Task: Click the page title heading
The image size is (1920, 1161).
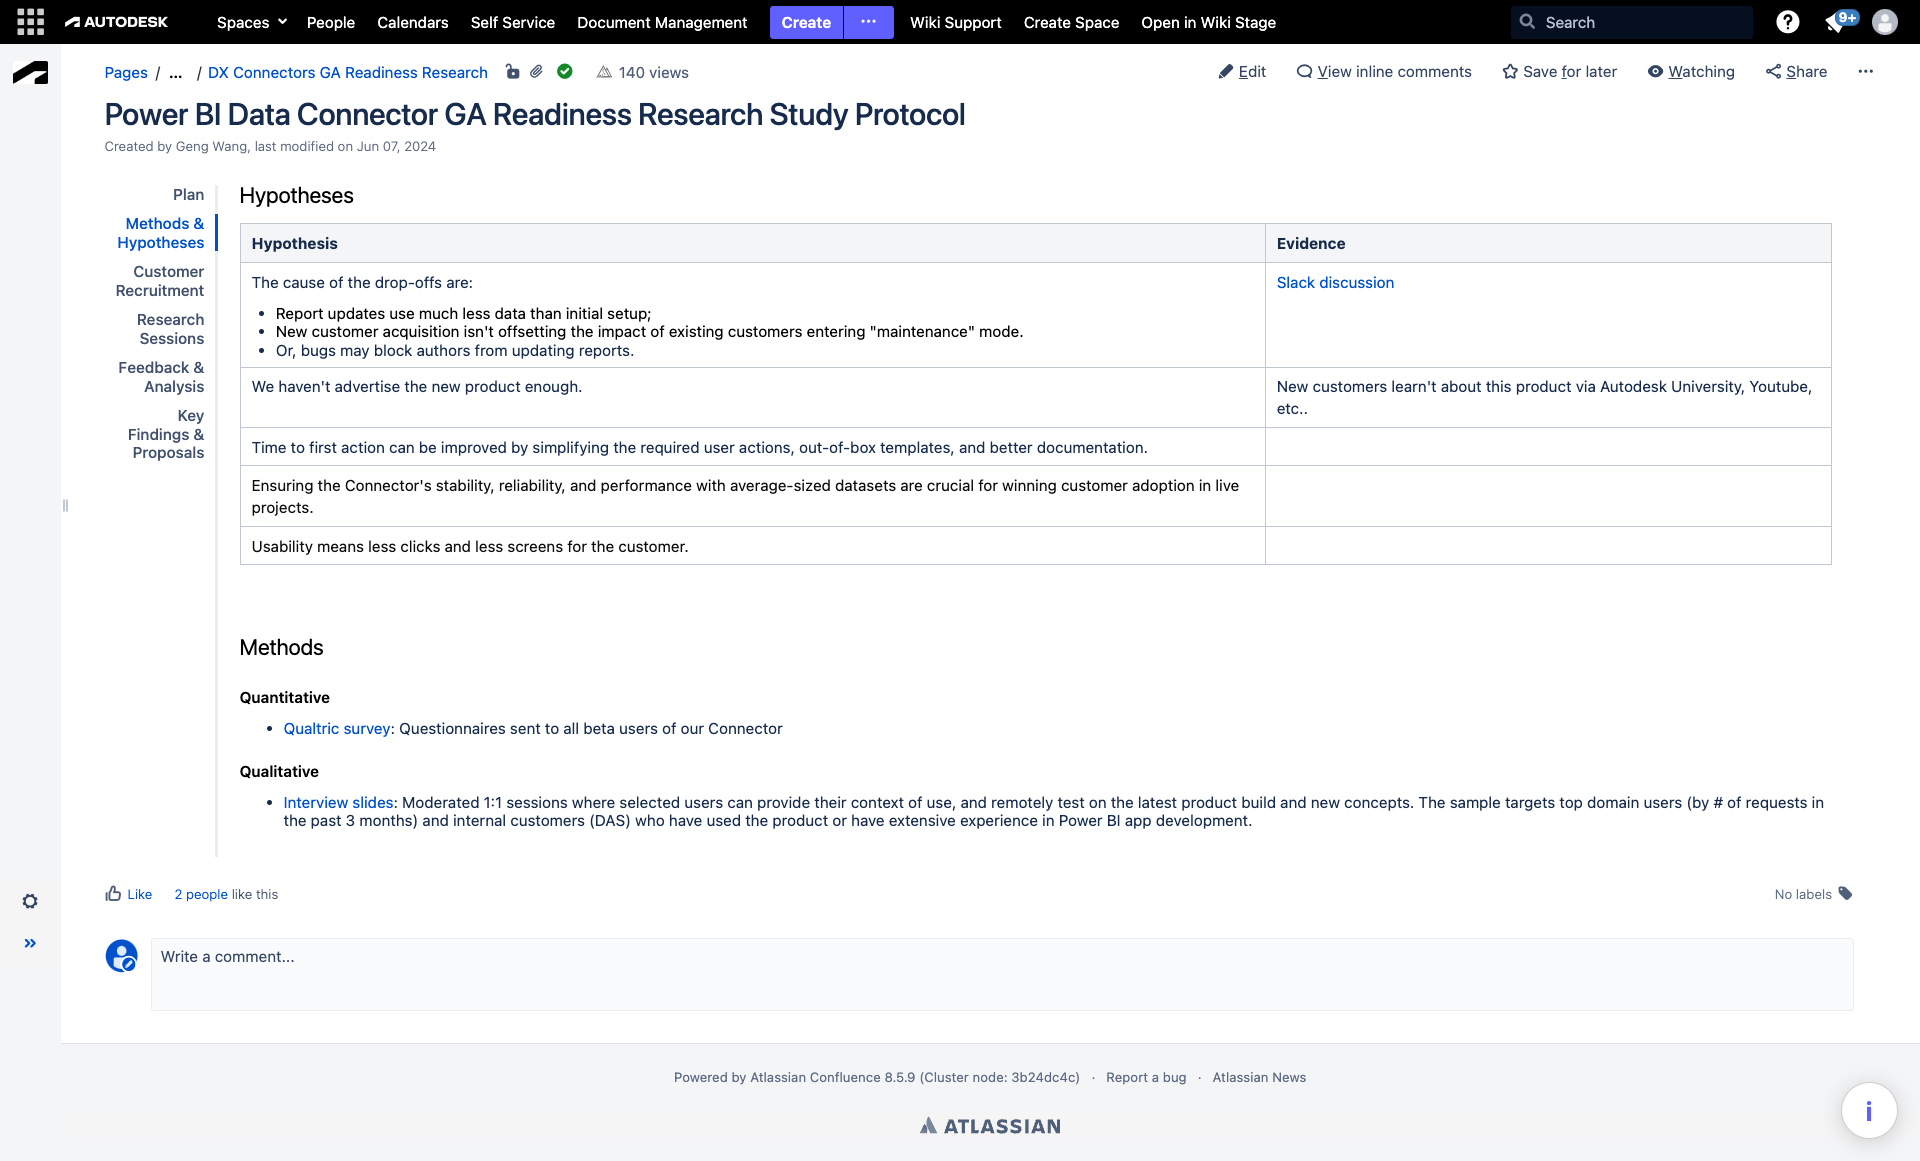Action: click(535, 115)
